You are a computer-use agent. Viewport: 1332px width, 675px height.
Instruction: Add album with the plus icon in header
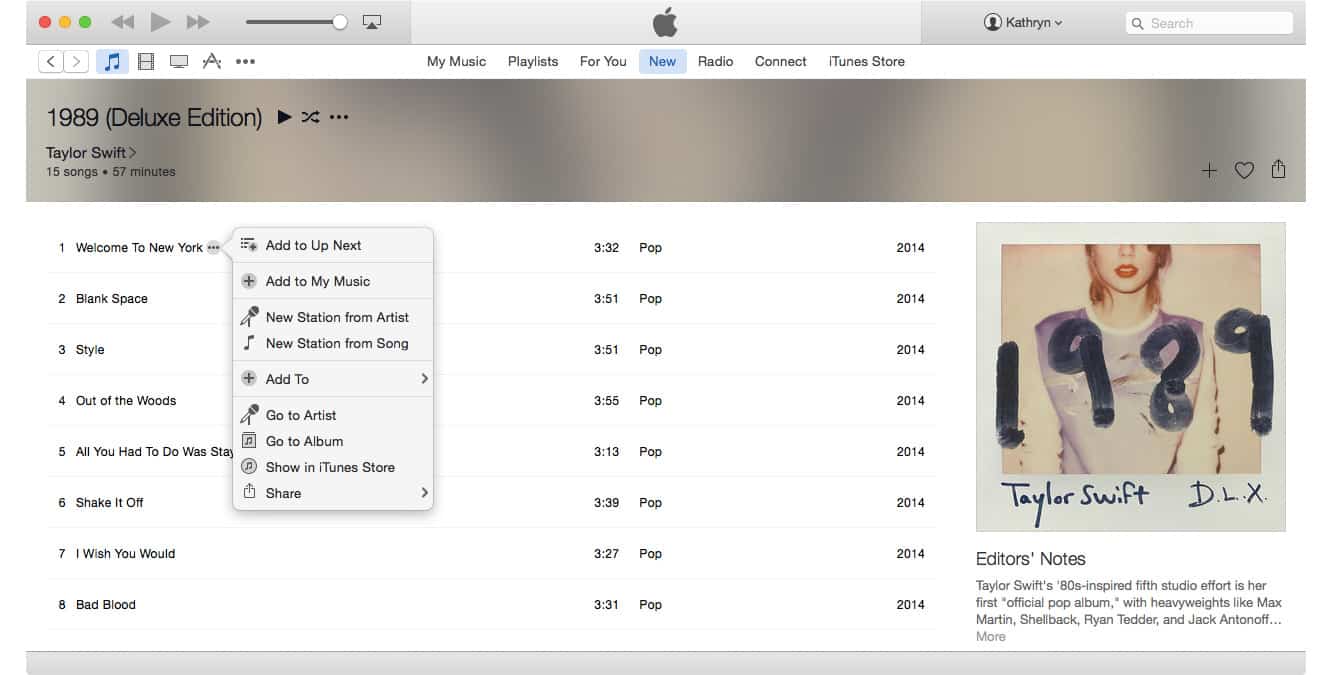click(1209, 171)
